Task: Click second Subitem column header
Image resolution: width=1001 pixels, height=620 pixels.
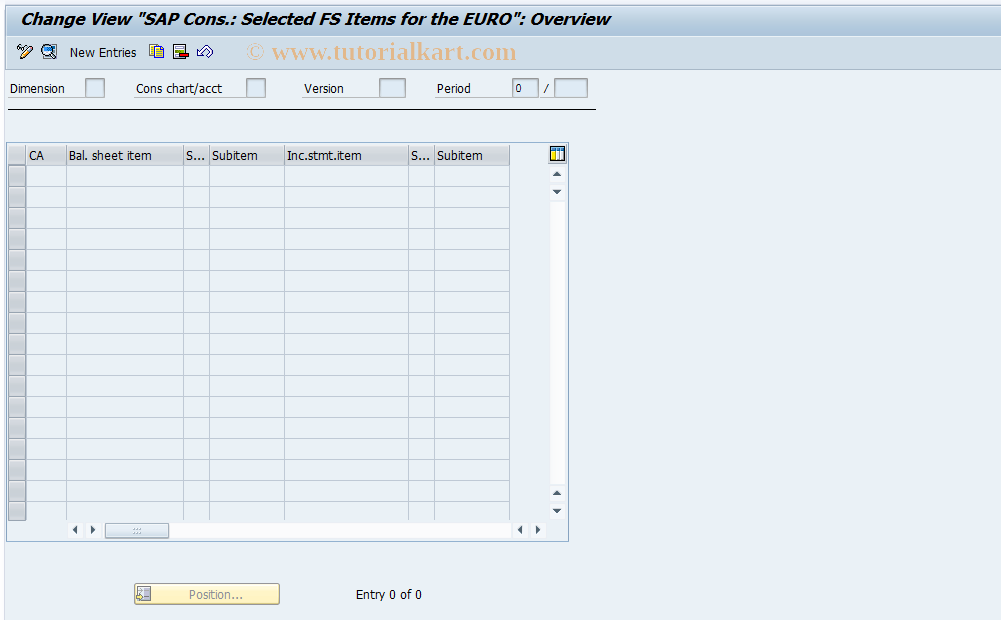Action: [472, 155]
